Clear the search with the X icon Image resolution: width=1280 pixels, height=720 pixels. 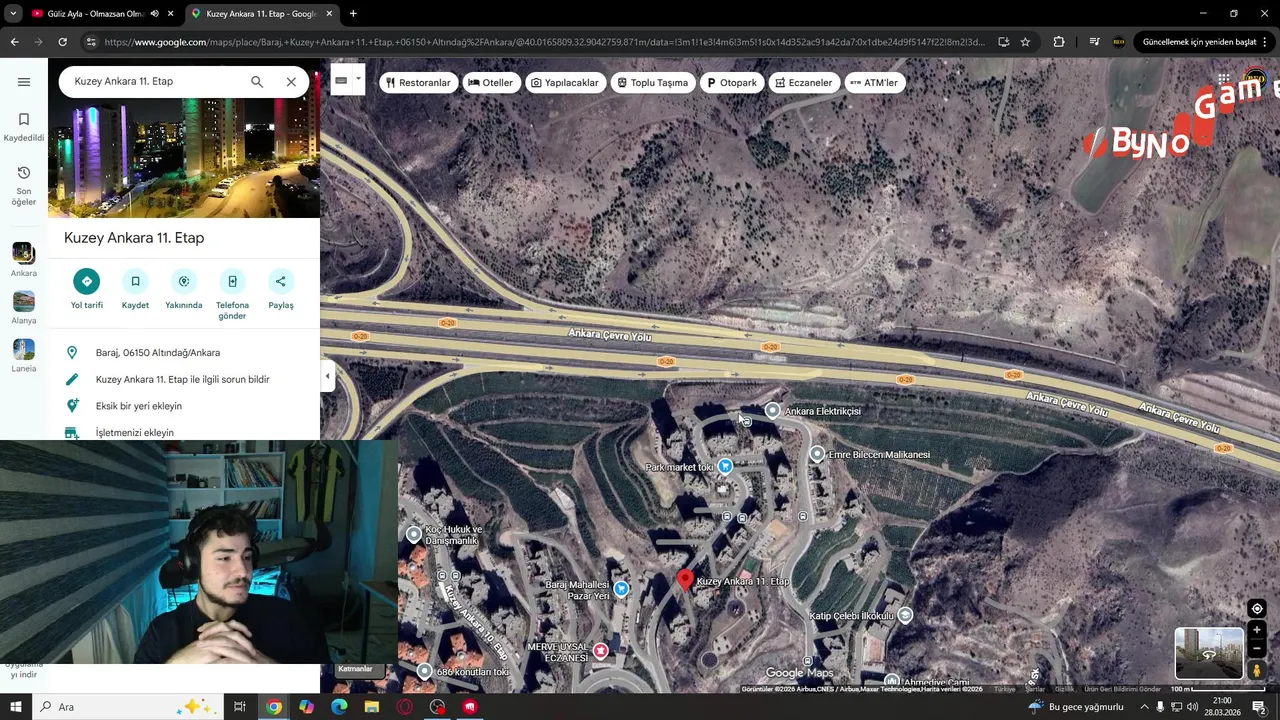[291, 82]
